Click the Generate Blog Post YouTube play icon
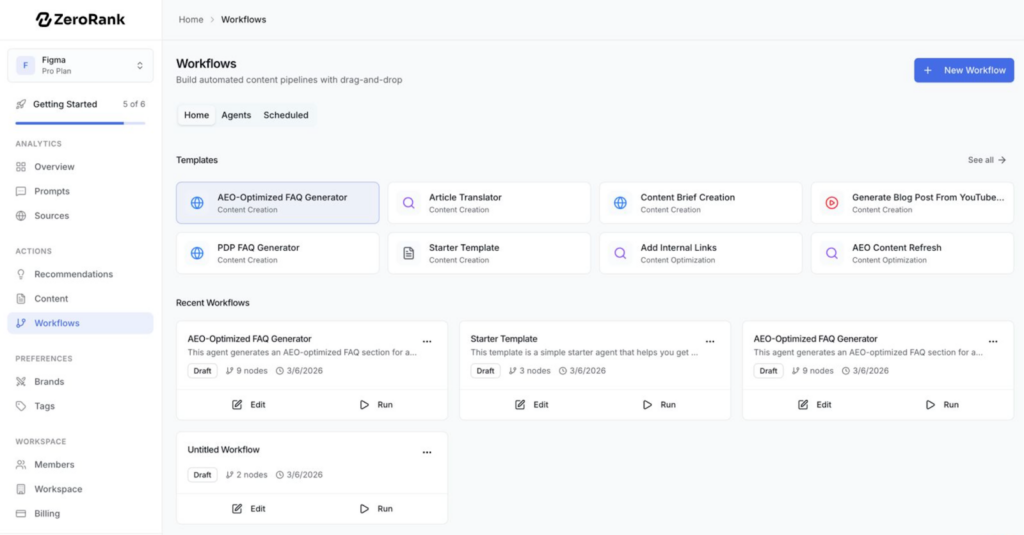 coord(831,203)
